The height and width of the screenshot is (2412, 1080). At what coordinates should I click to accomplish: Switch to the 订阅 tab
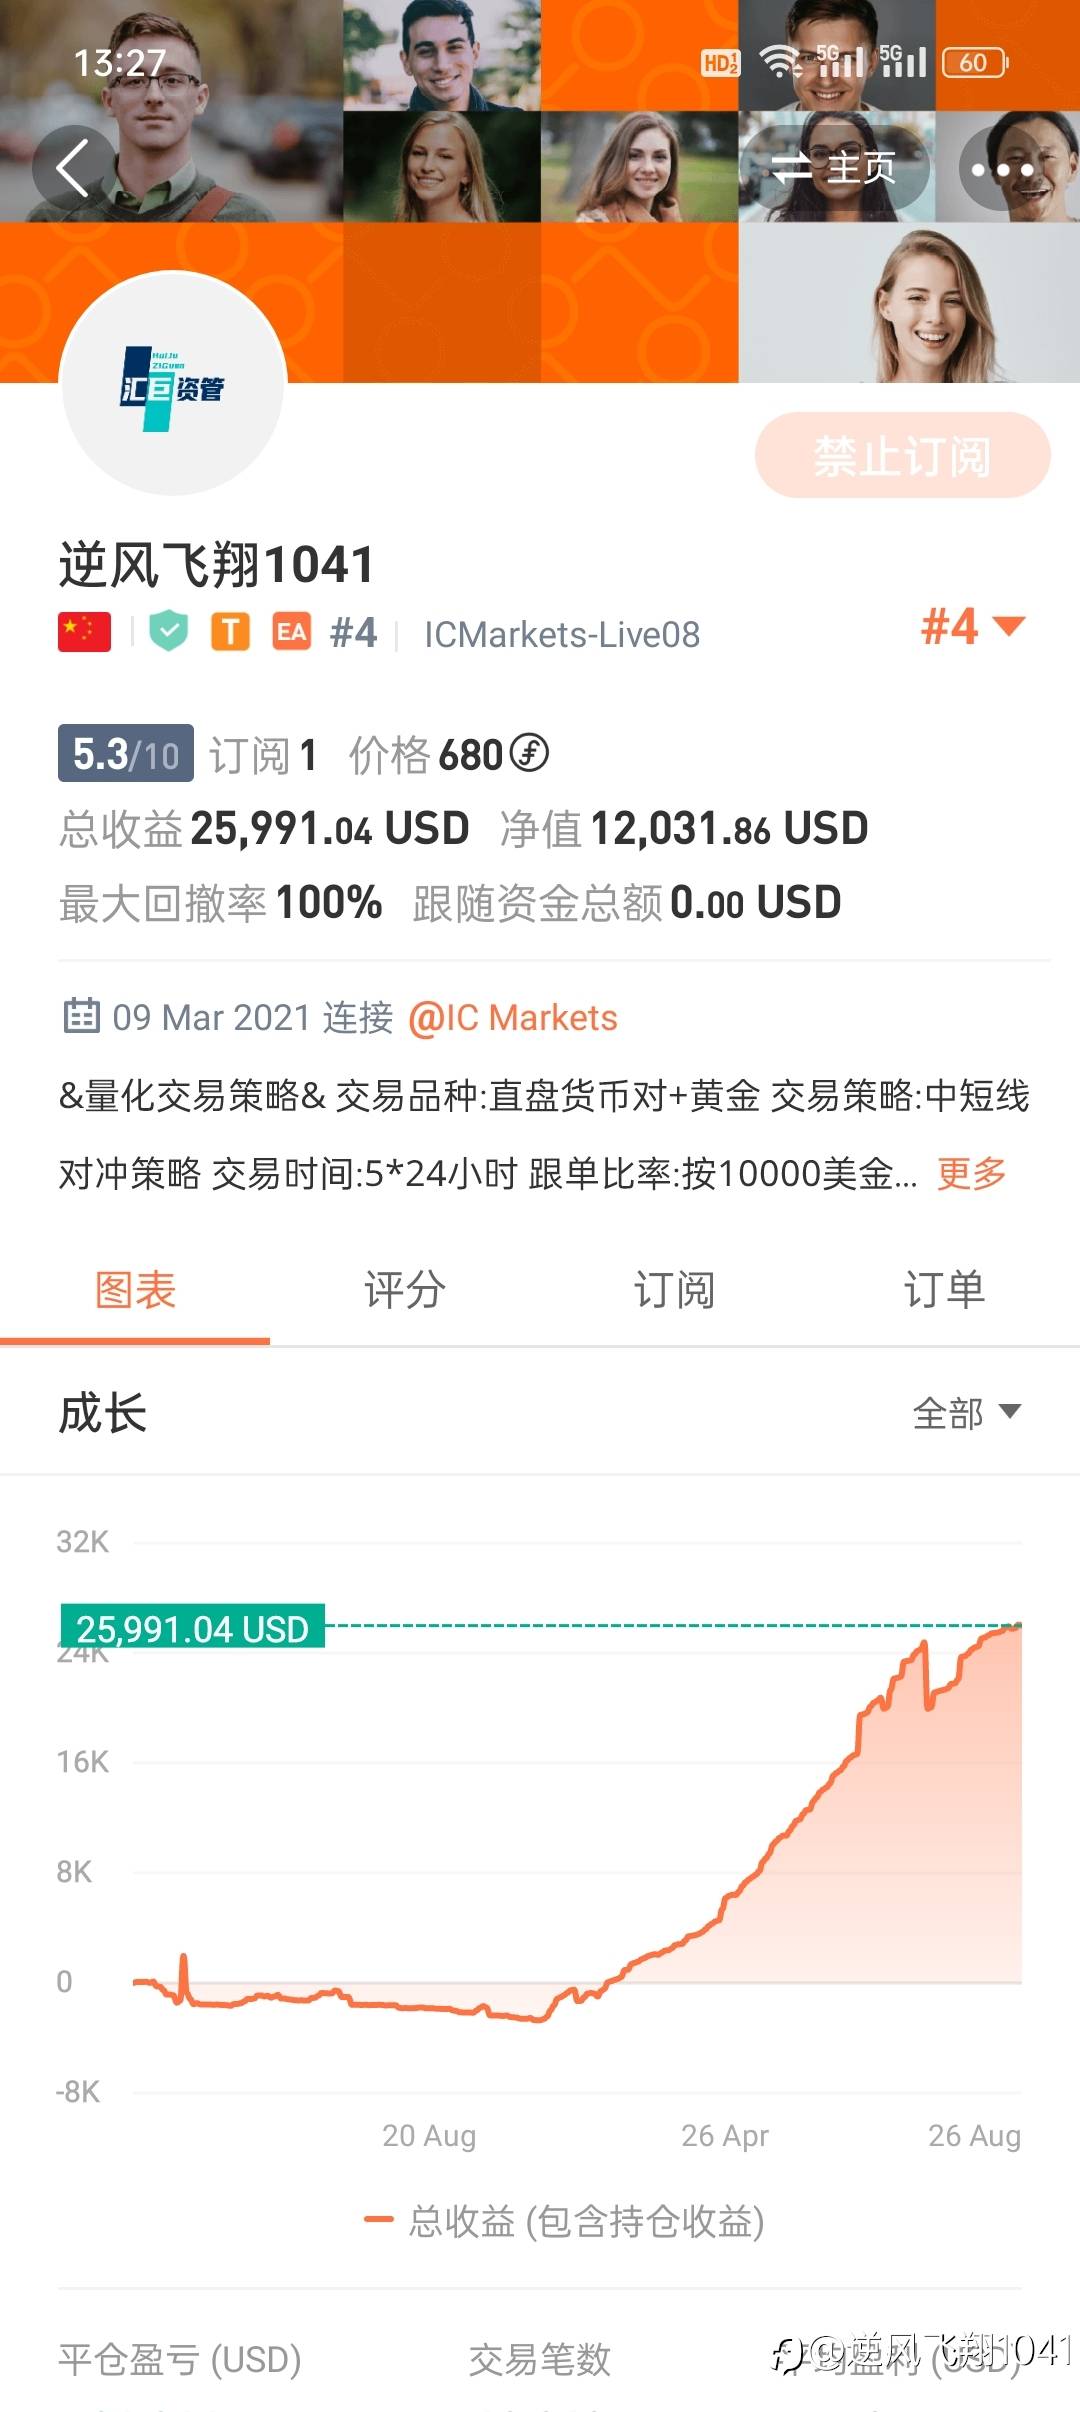pyautogui.click(x=674, y=1289)
